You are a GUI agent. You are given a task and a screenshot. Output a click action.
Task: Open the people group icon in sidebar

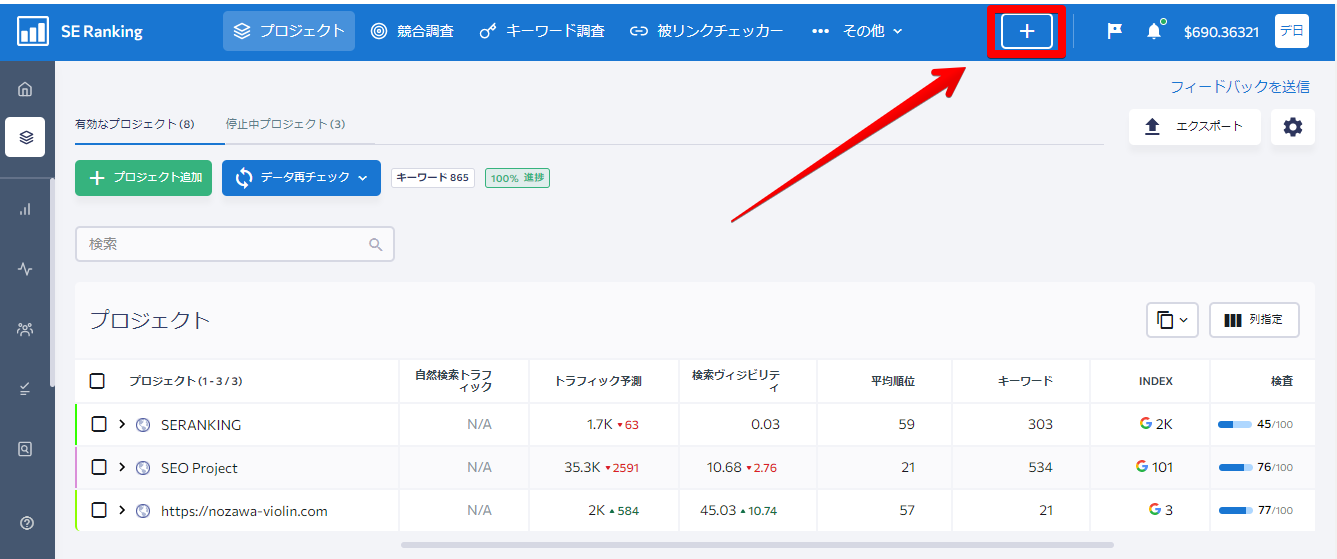coord(25,329)
